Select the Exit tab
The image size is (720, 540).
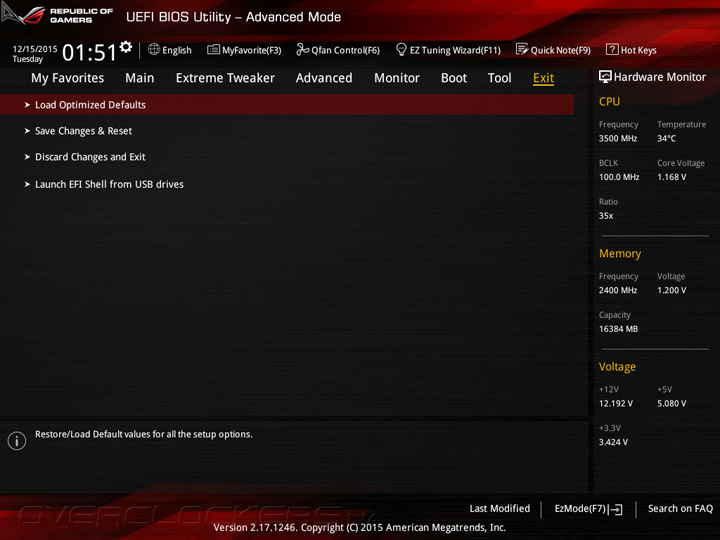(544, 78)
